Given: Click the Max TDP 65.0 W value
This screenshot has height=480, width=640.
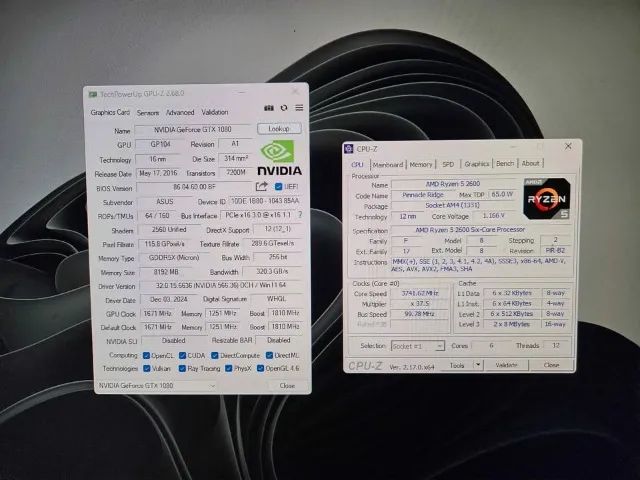Looking at the screenshot, I should coord(502,194).
